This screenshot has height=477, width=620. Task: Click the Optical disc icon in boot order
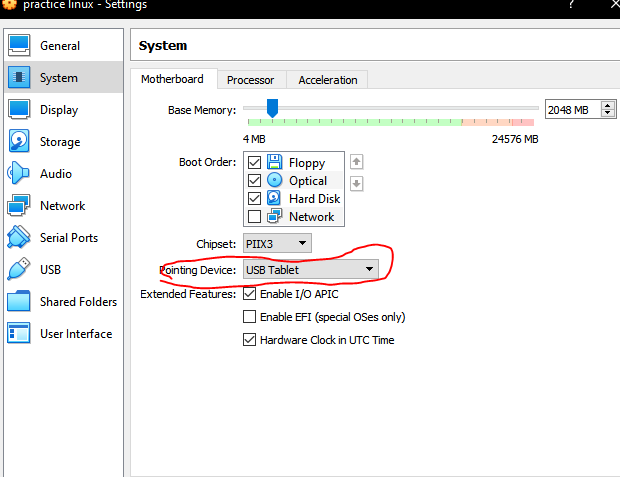click(274, 180)
